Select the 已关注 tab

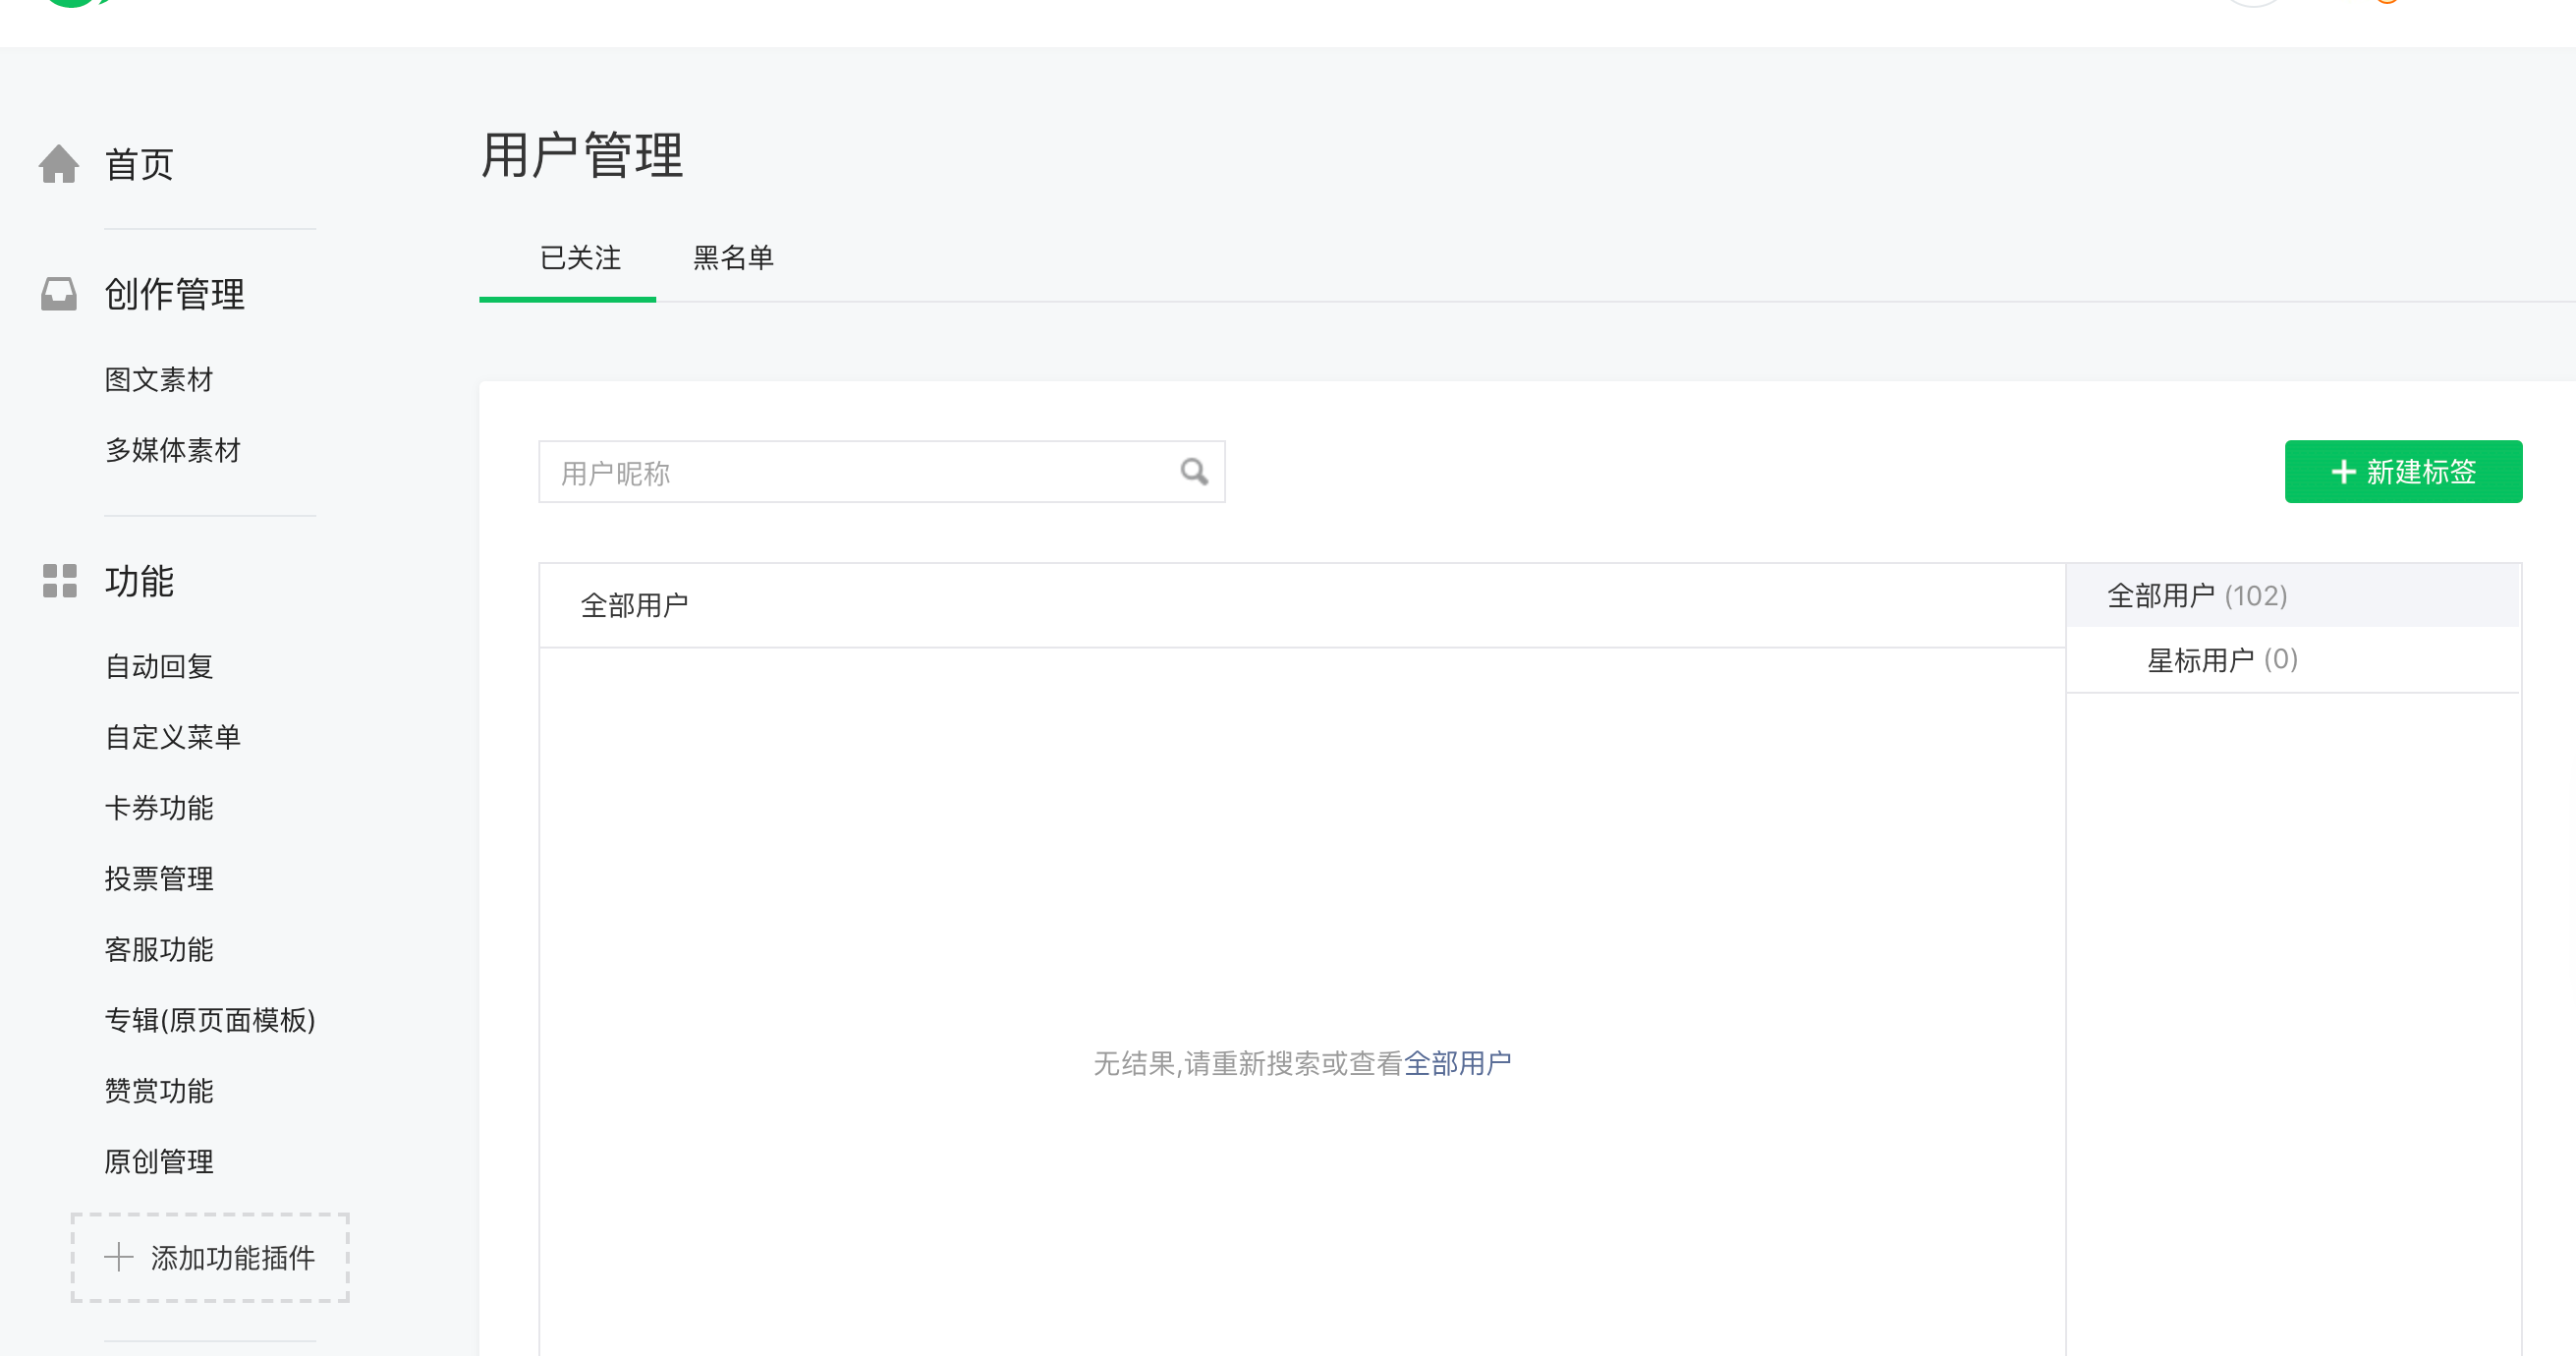580,258
